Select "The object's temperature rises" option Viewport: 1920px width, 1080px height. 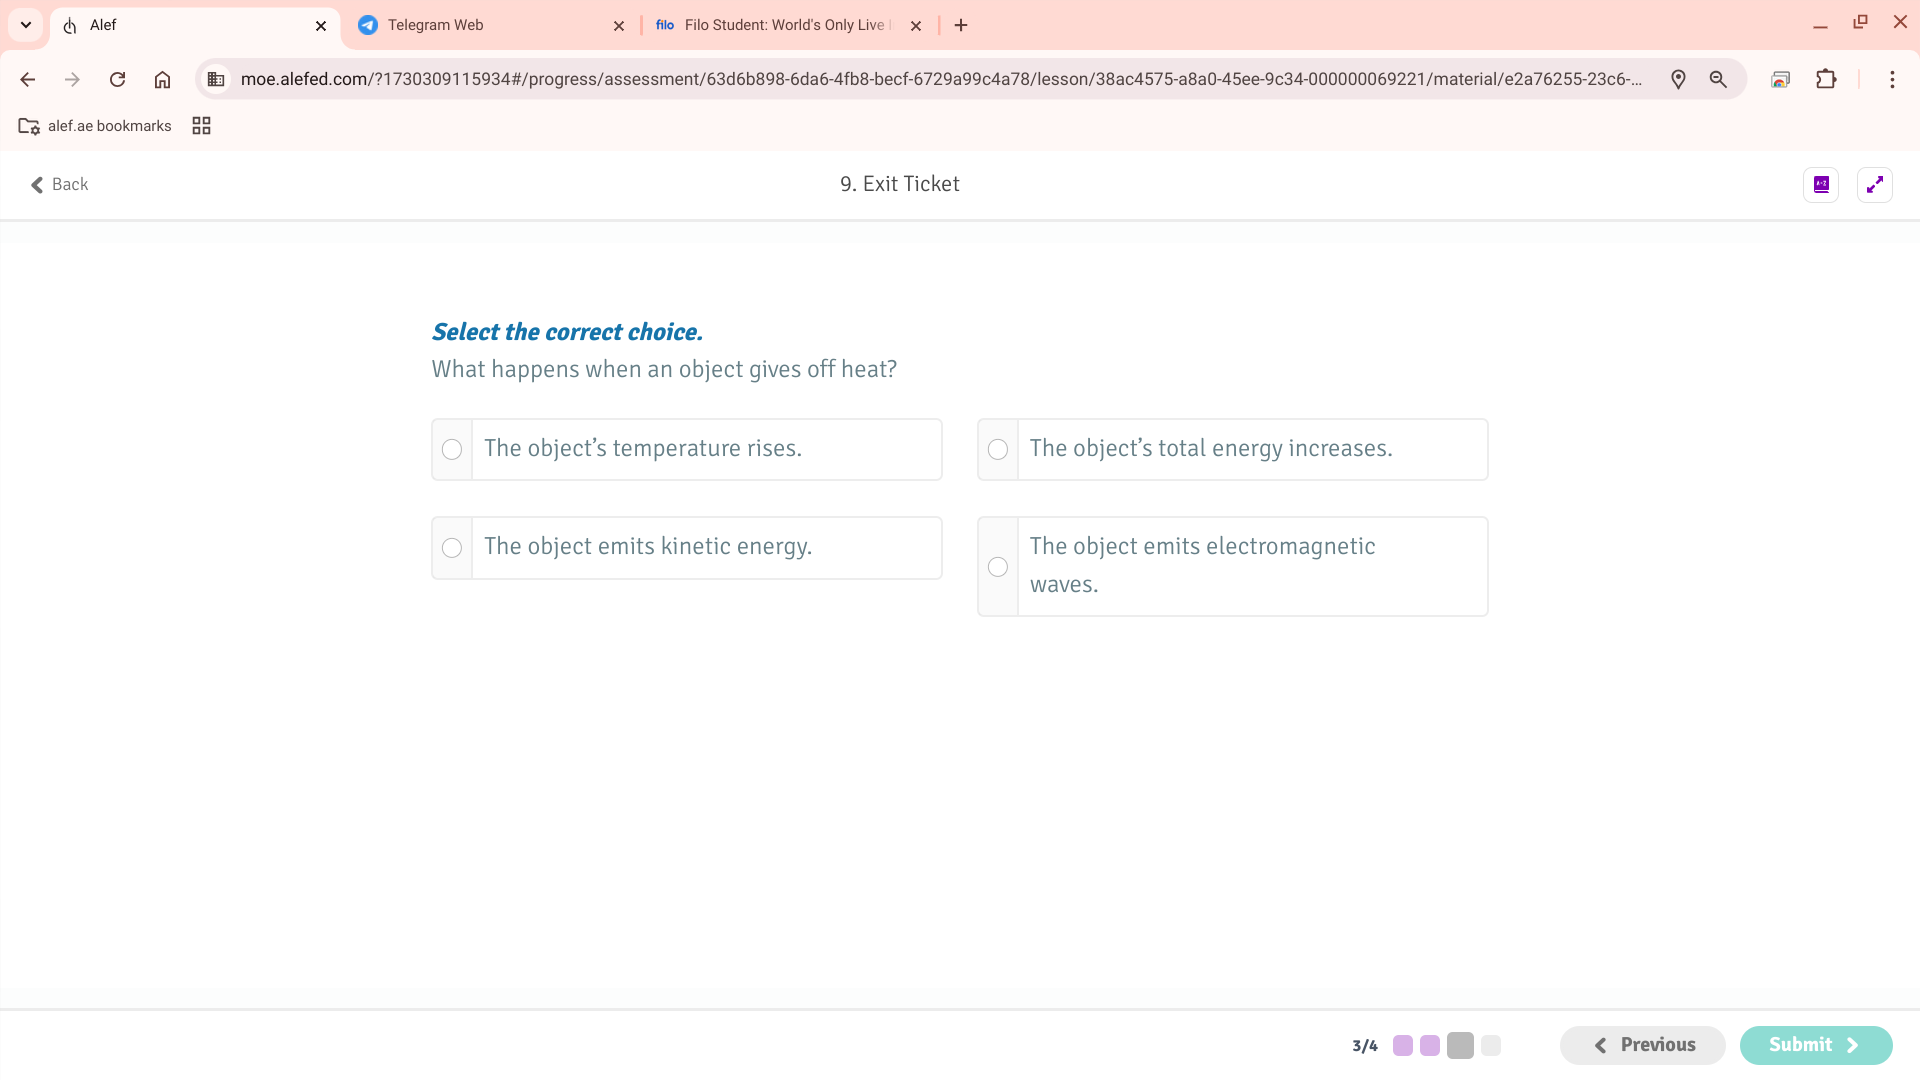pyautogui.click(x=452, y=449)
